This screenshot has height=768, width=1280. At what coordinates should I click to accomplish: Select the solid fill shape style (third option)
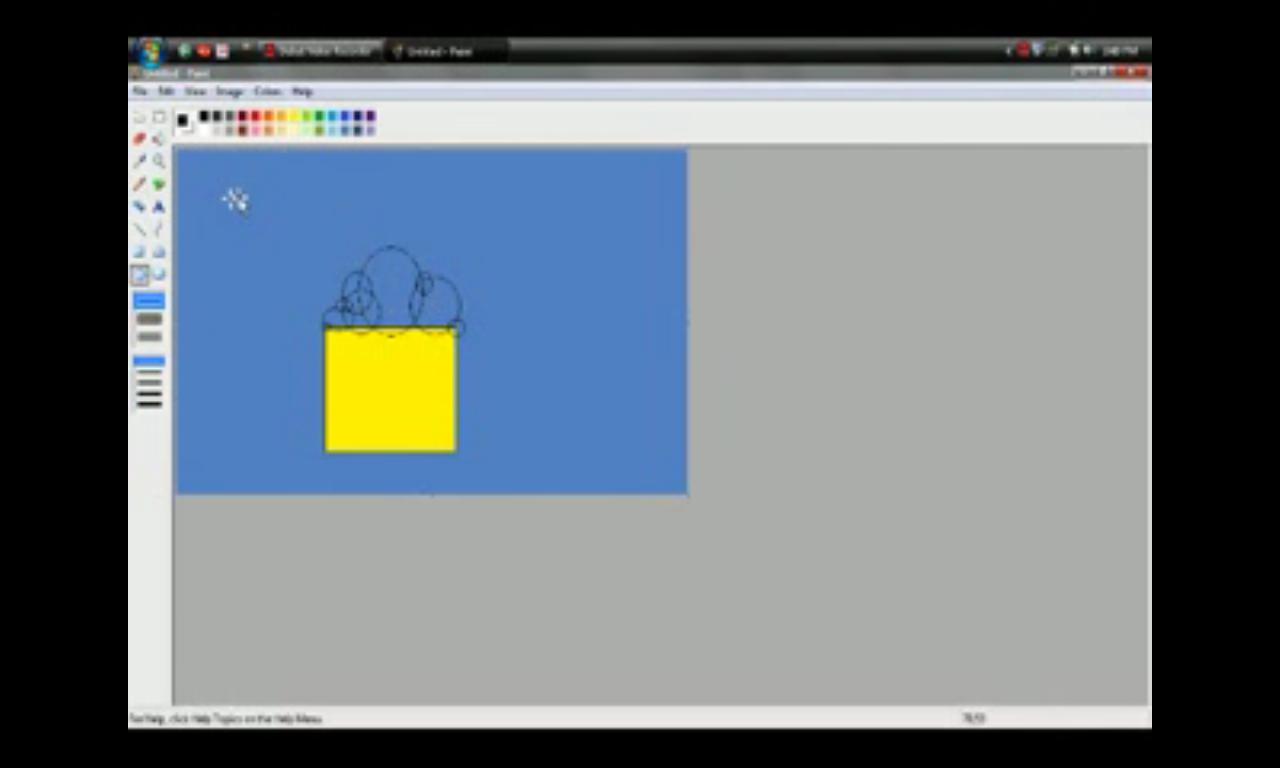149,337
